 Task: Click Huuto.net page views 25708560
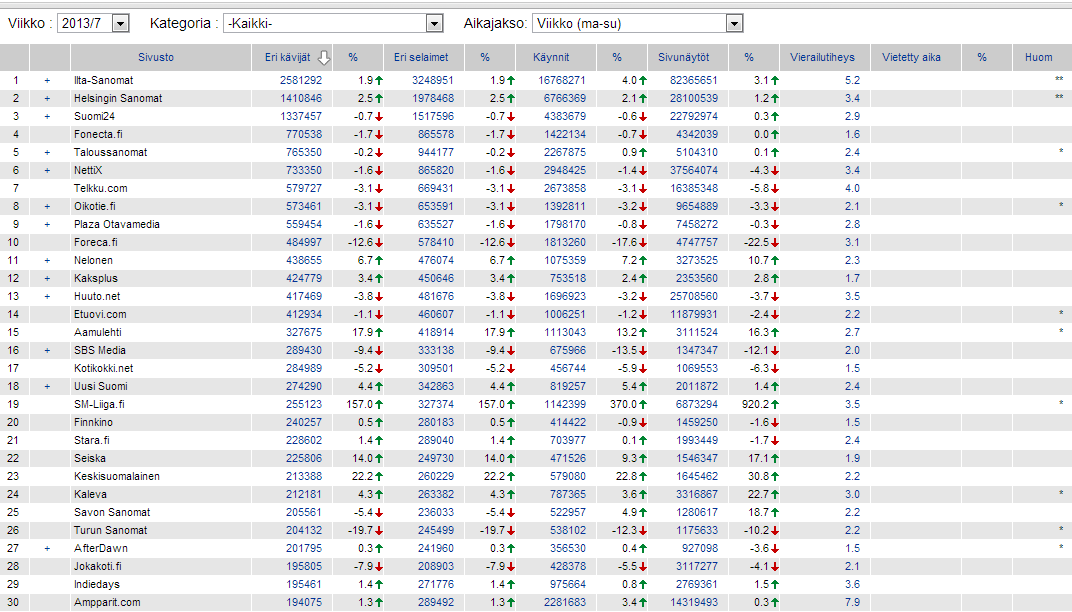point(694,296)
